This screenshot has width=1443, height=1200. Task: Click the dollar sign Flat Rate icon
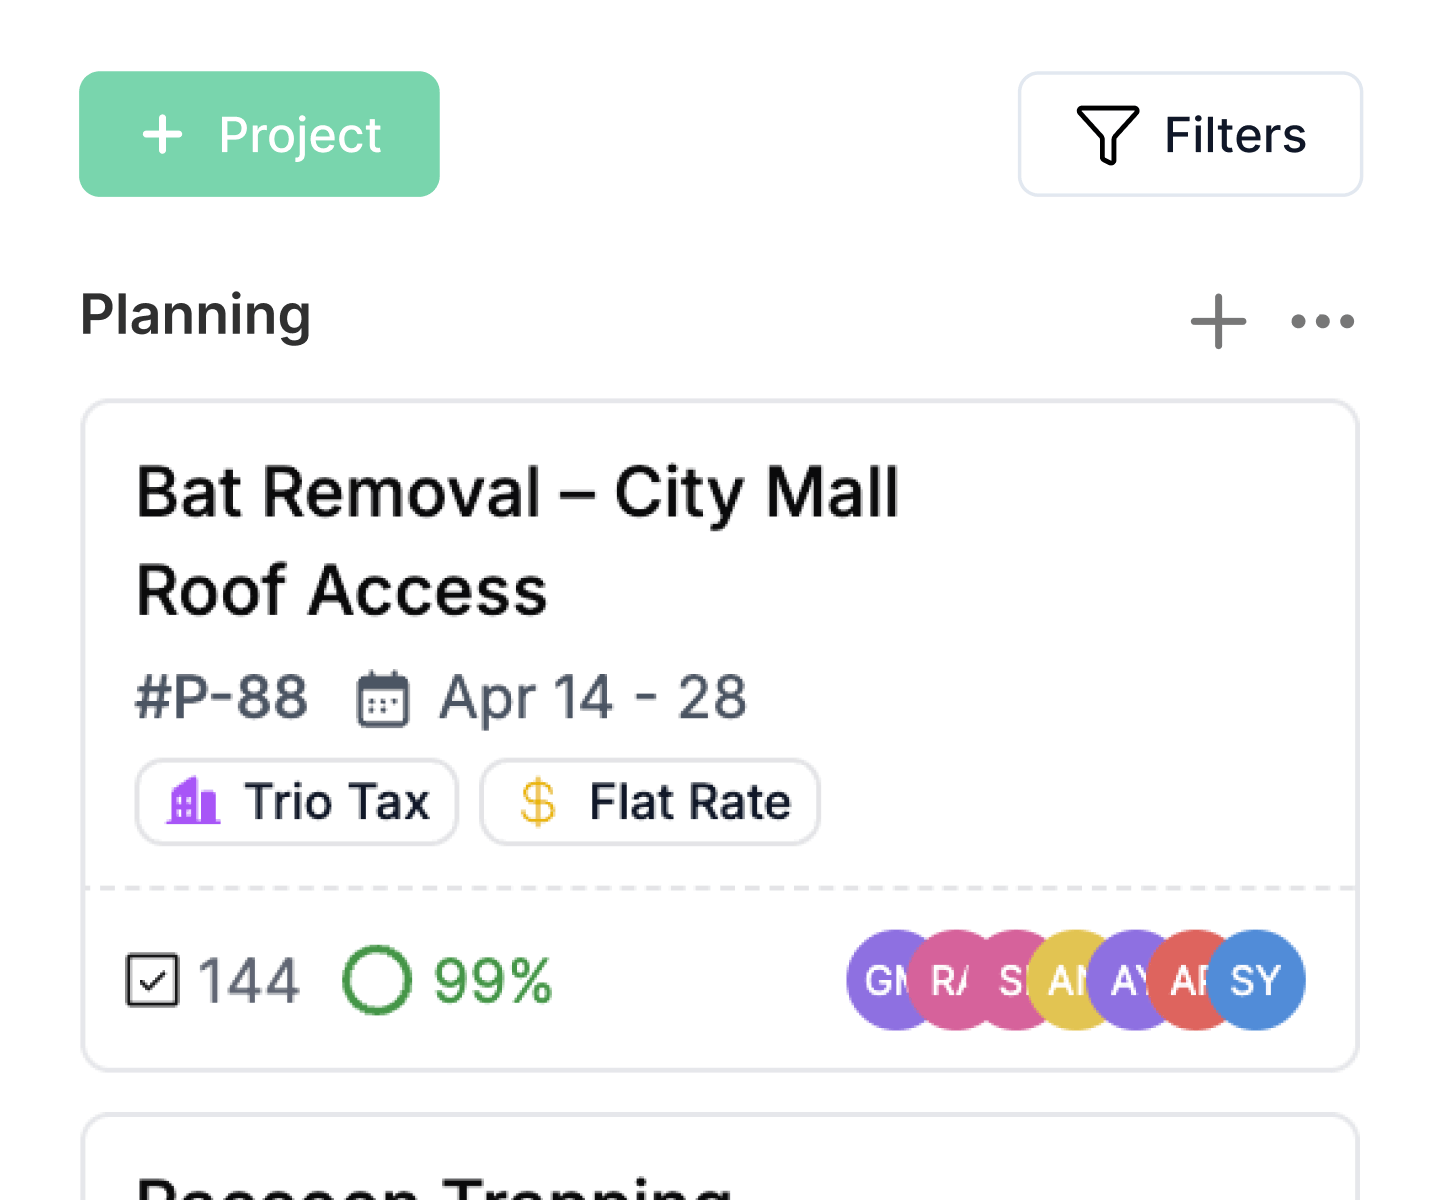click(538, 802)
